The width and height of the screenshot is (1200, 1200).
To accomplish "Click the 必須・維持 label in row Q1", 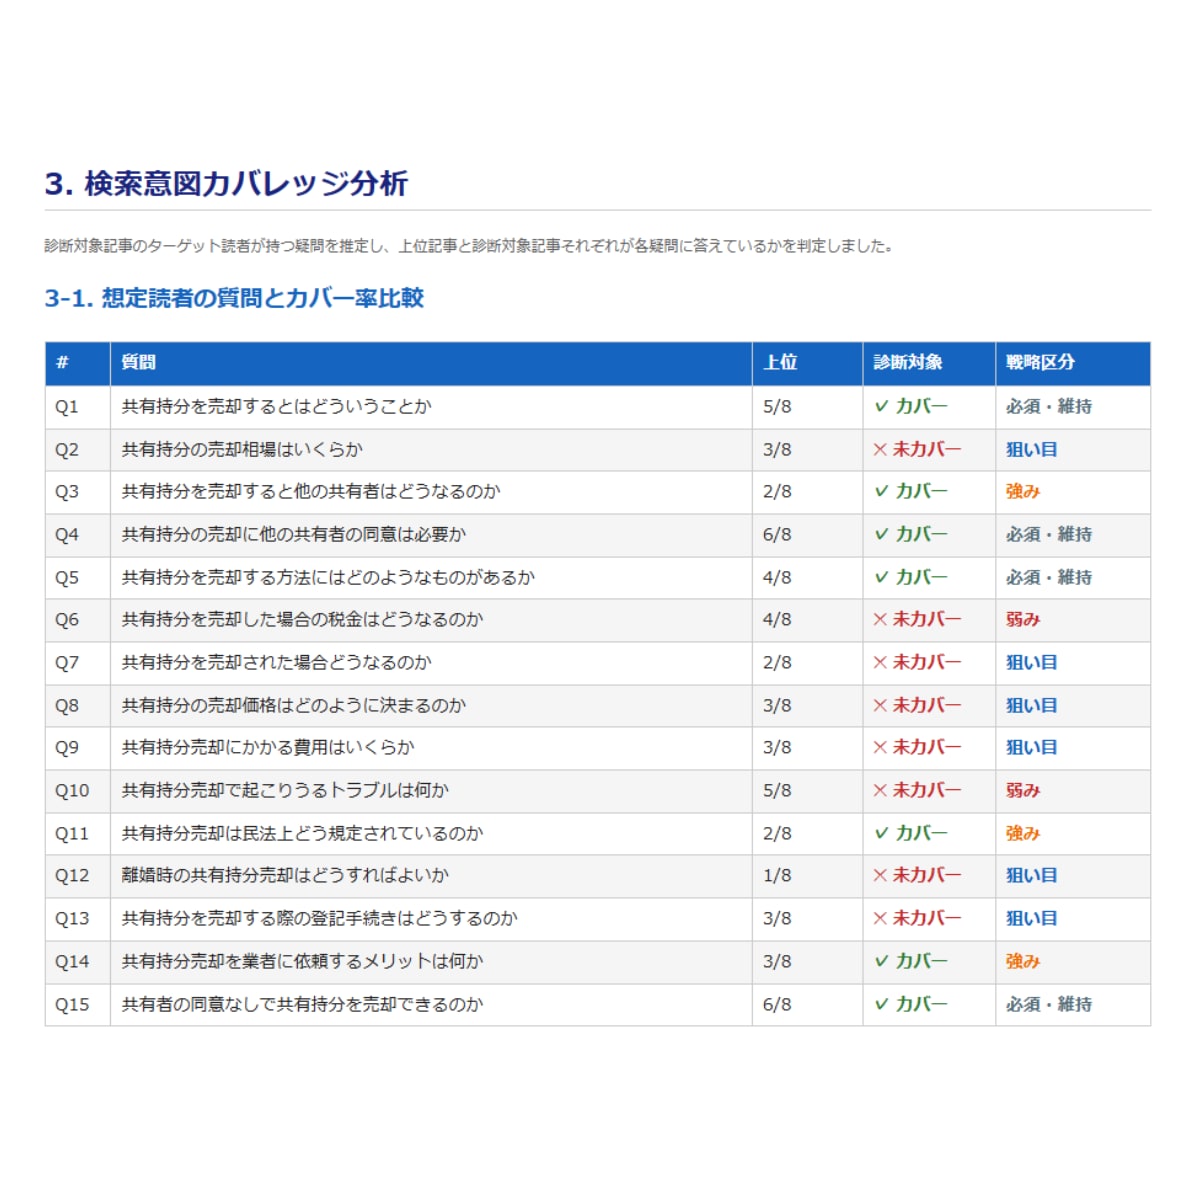I will pos(1049,407).
